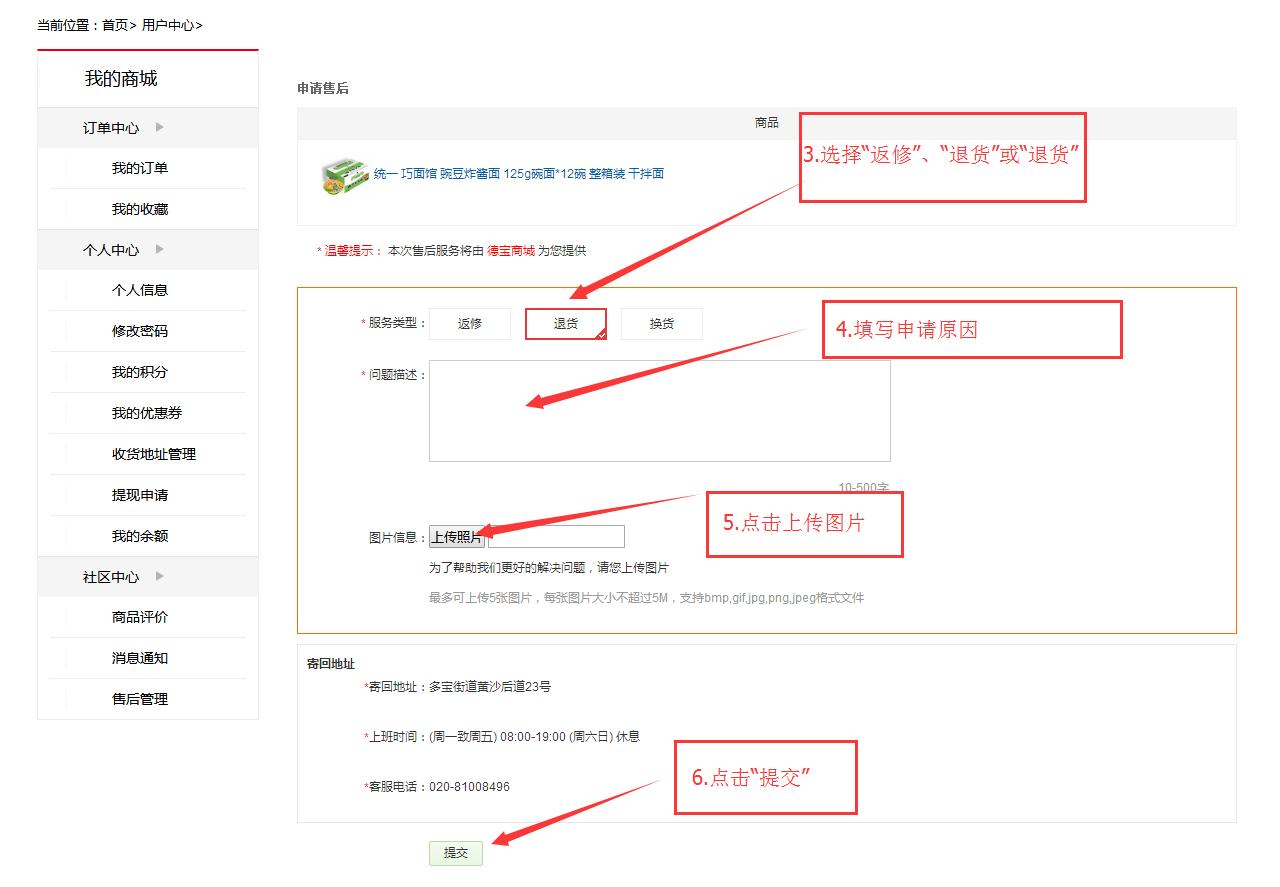
Task: Open 修改密码 menu item
Action: tap(140, 331)
